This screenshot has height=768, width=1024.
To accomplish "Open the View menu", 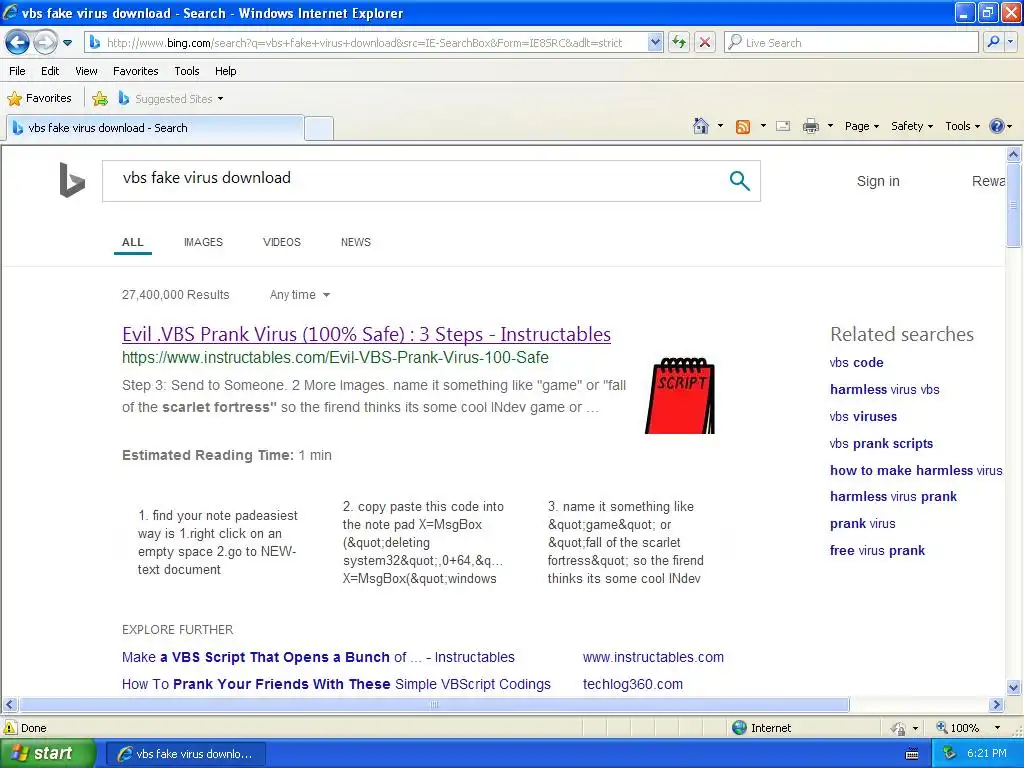I will click(86, 71).
